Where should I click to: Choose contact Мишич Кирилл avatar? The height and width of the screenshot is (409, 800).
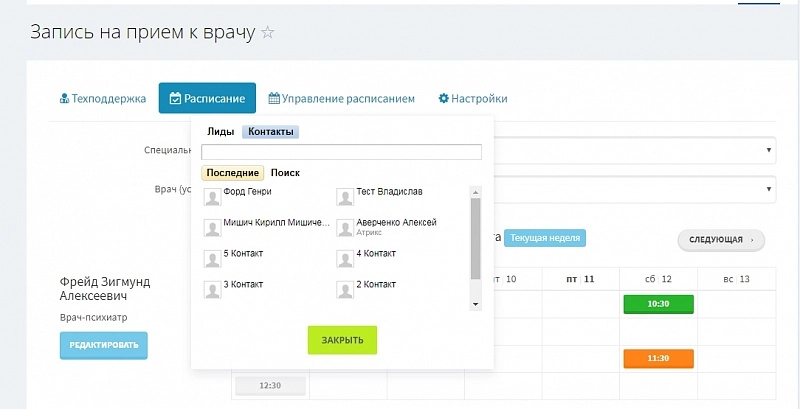coord(212,227)
